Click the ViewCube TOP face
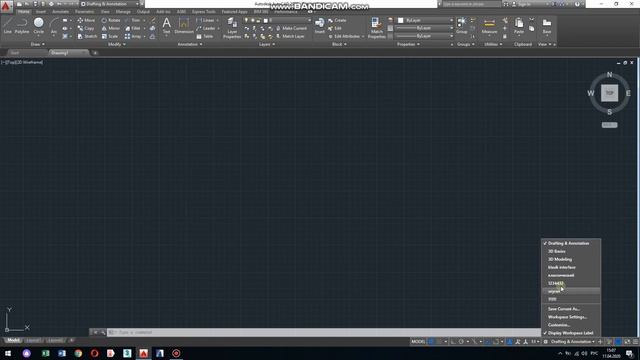Screen dimensions: 640x360 (609, 93)
